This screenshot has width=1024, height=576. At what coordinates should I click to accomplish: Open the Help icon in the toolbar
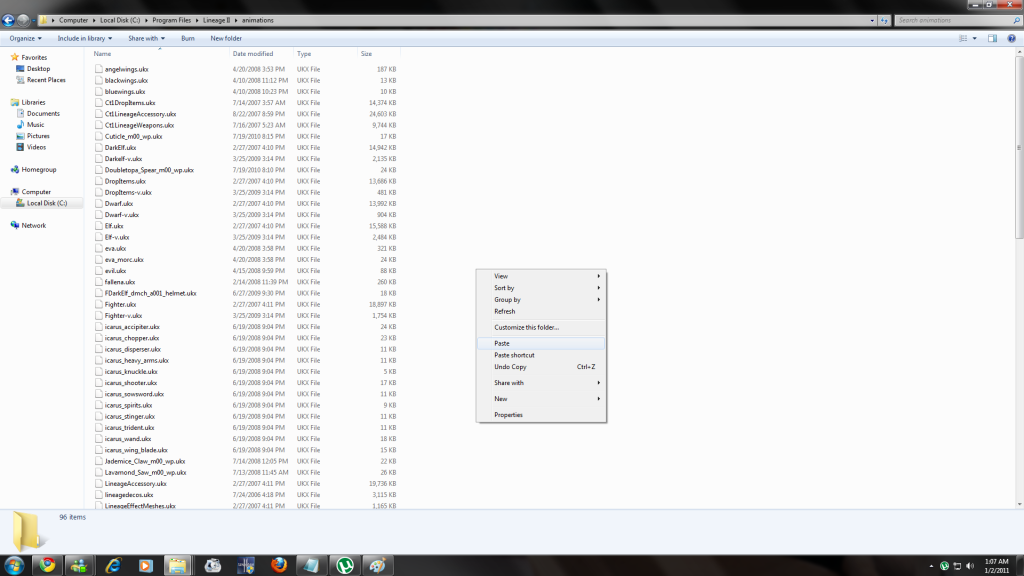click(x=1012, y=38)
